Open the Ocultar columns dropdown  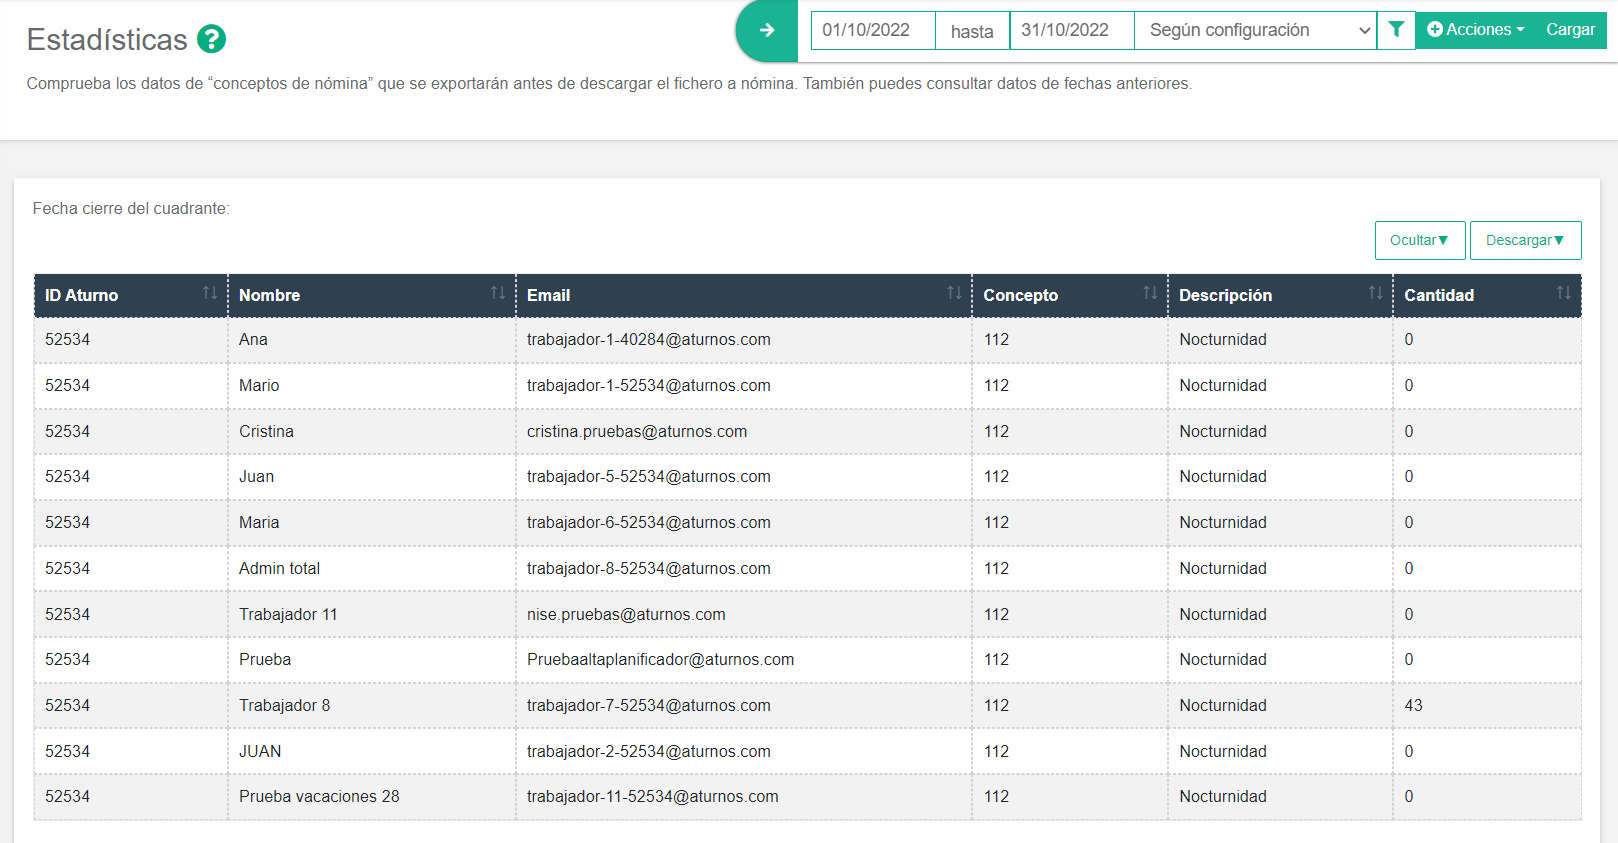(1419, 240)
